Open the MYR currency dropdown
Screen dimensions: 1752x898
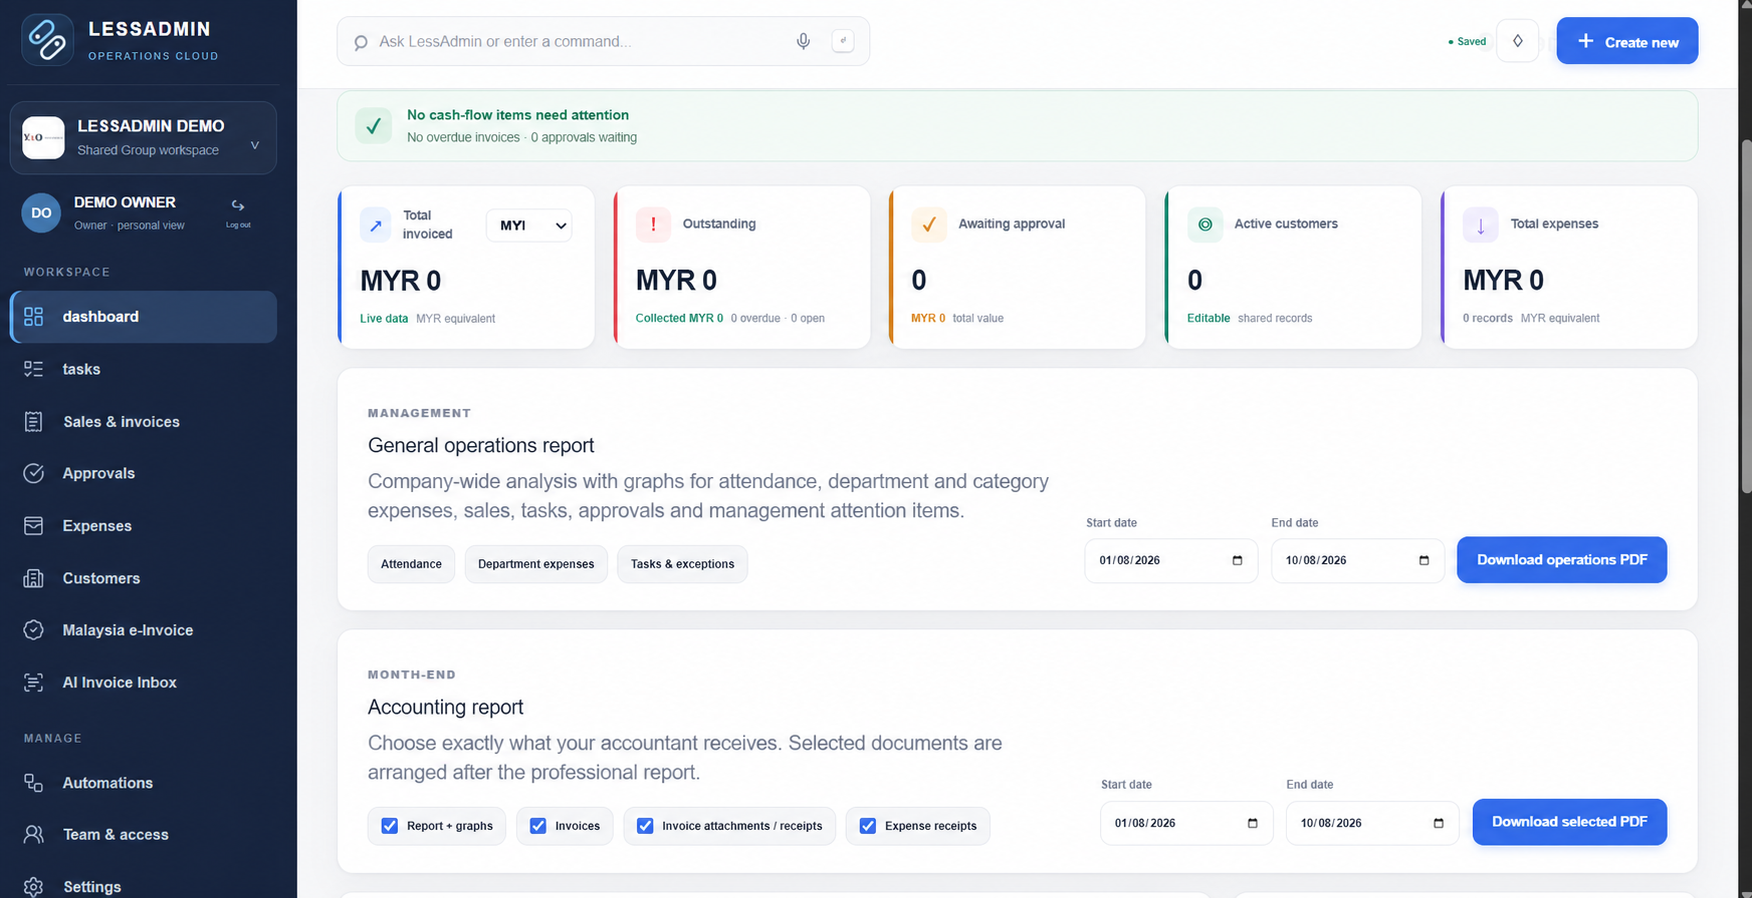pyautogui.click(x=529, y=225)
